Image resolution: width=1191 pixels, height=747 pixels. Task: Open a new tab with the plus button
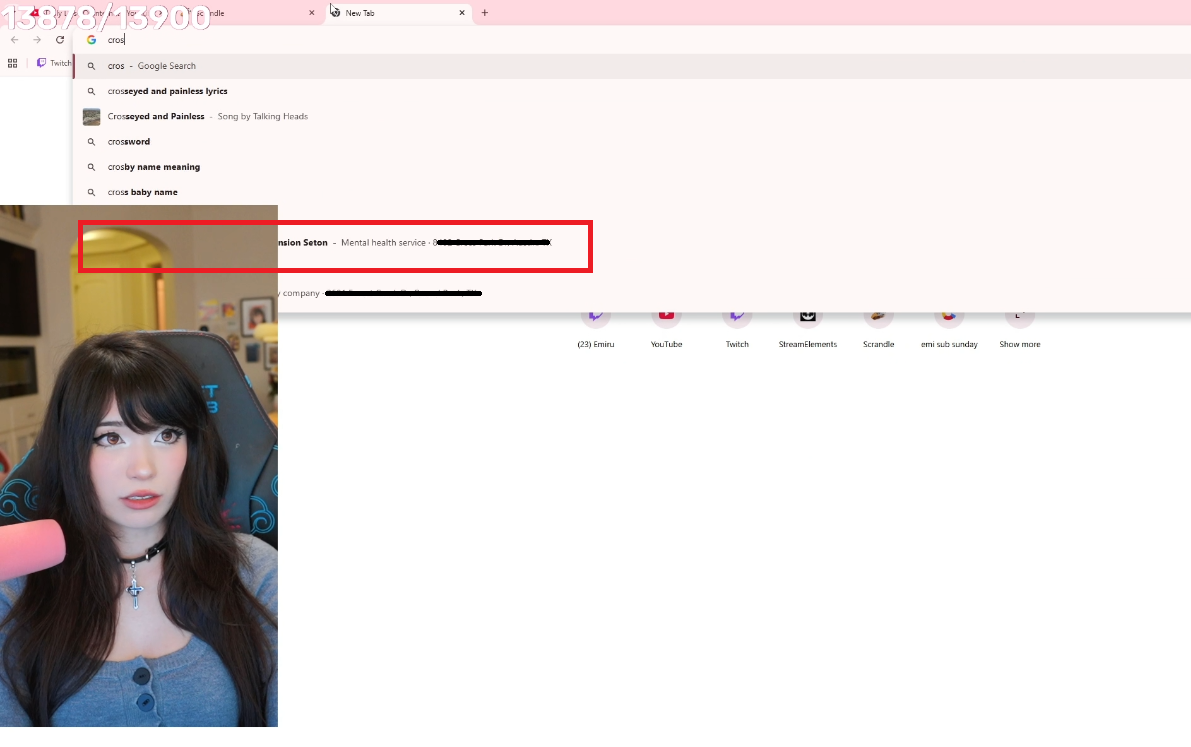click(x=485, y=13)
